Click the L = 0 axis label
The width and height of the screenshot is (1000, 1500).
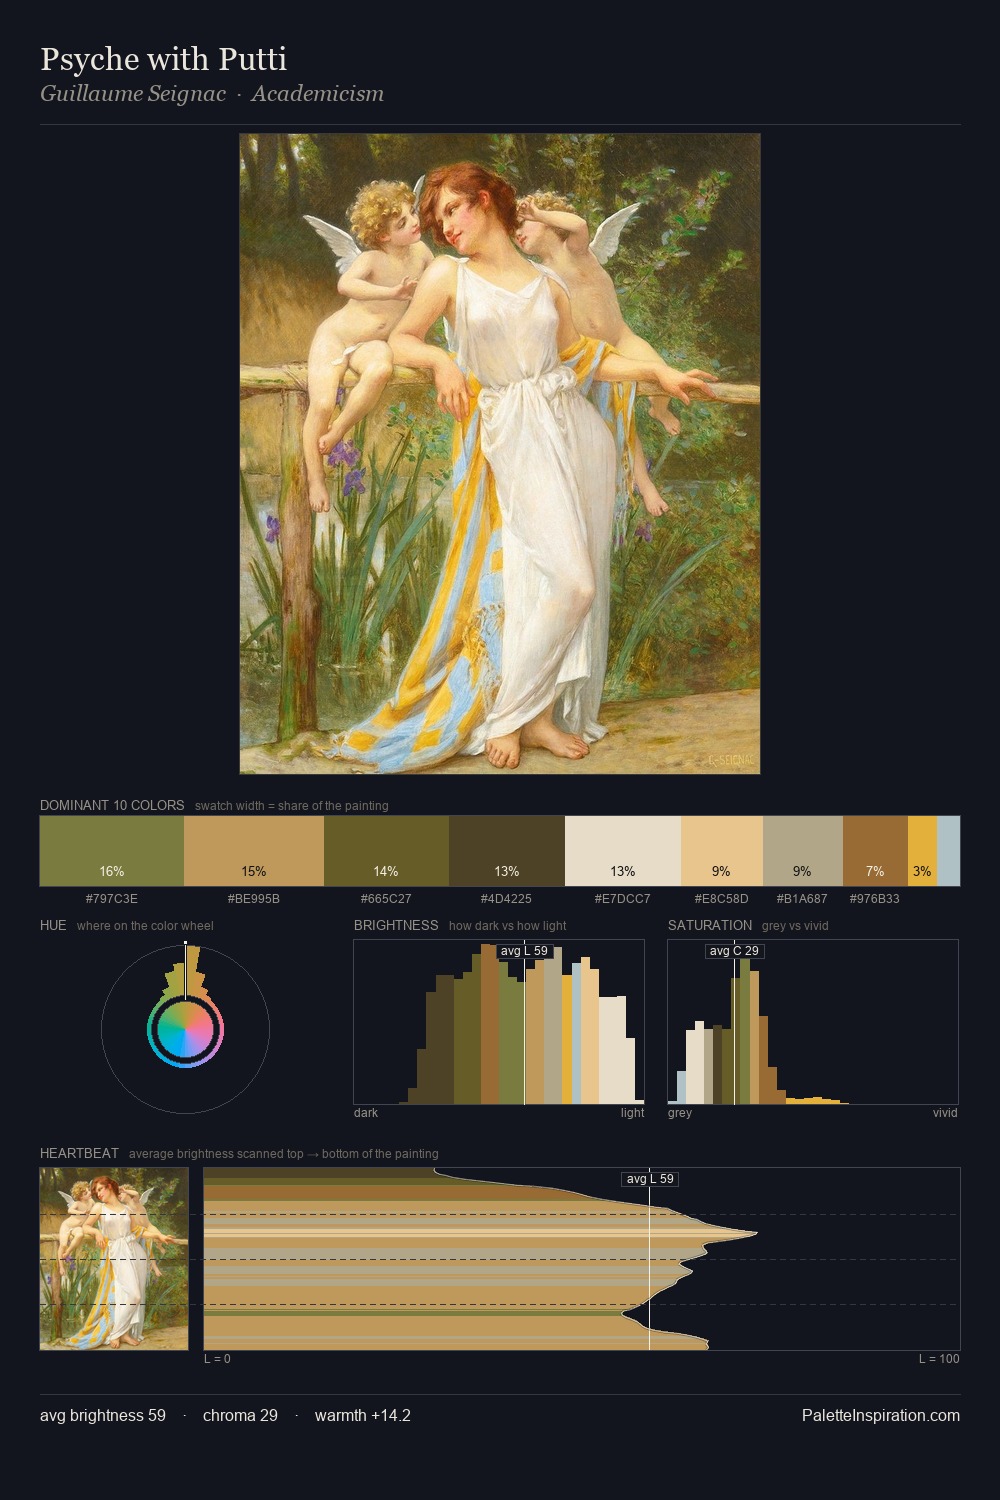(217, 1358)
